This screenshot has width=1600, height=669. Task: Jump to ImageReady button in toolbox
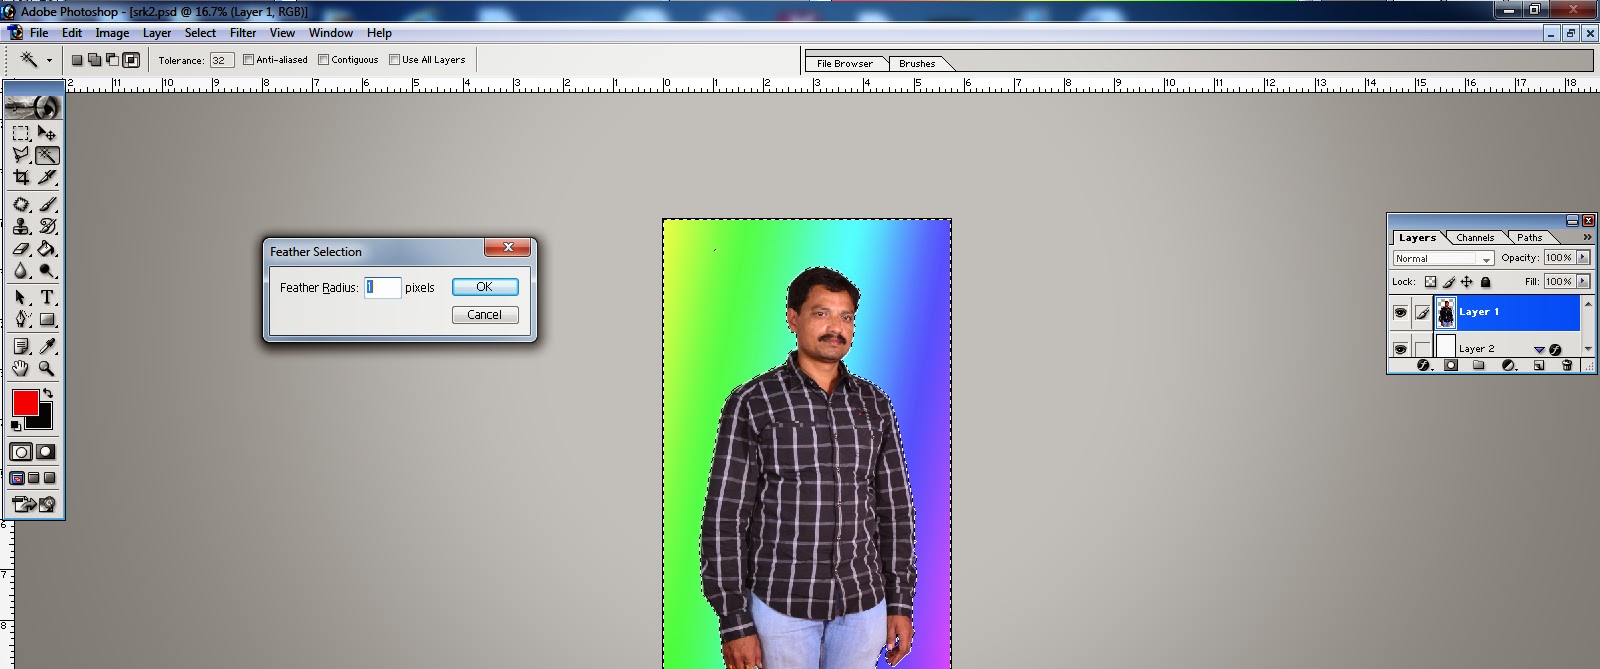point(34,504)
